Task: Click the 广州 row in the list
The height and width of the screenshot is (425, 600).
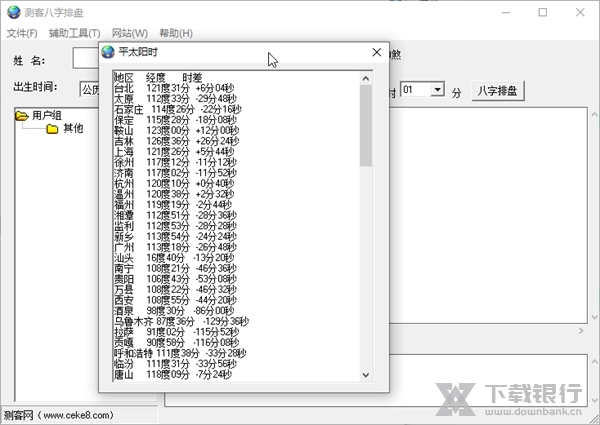Action: pos(175,247)
